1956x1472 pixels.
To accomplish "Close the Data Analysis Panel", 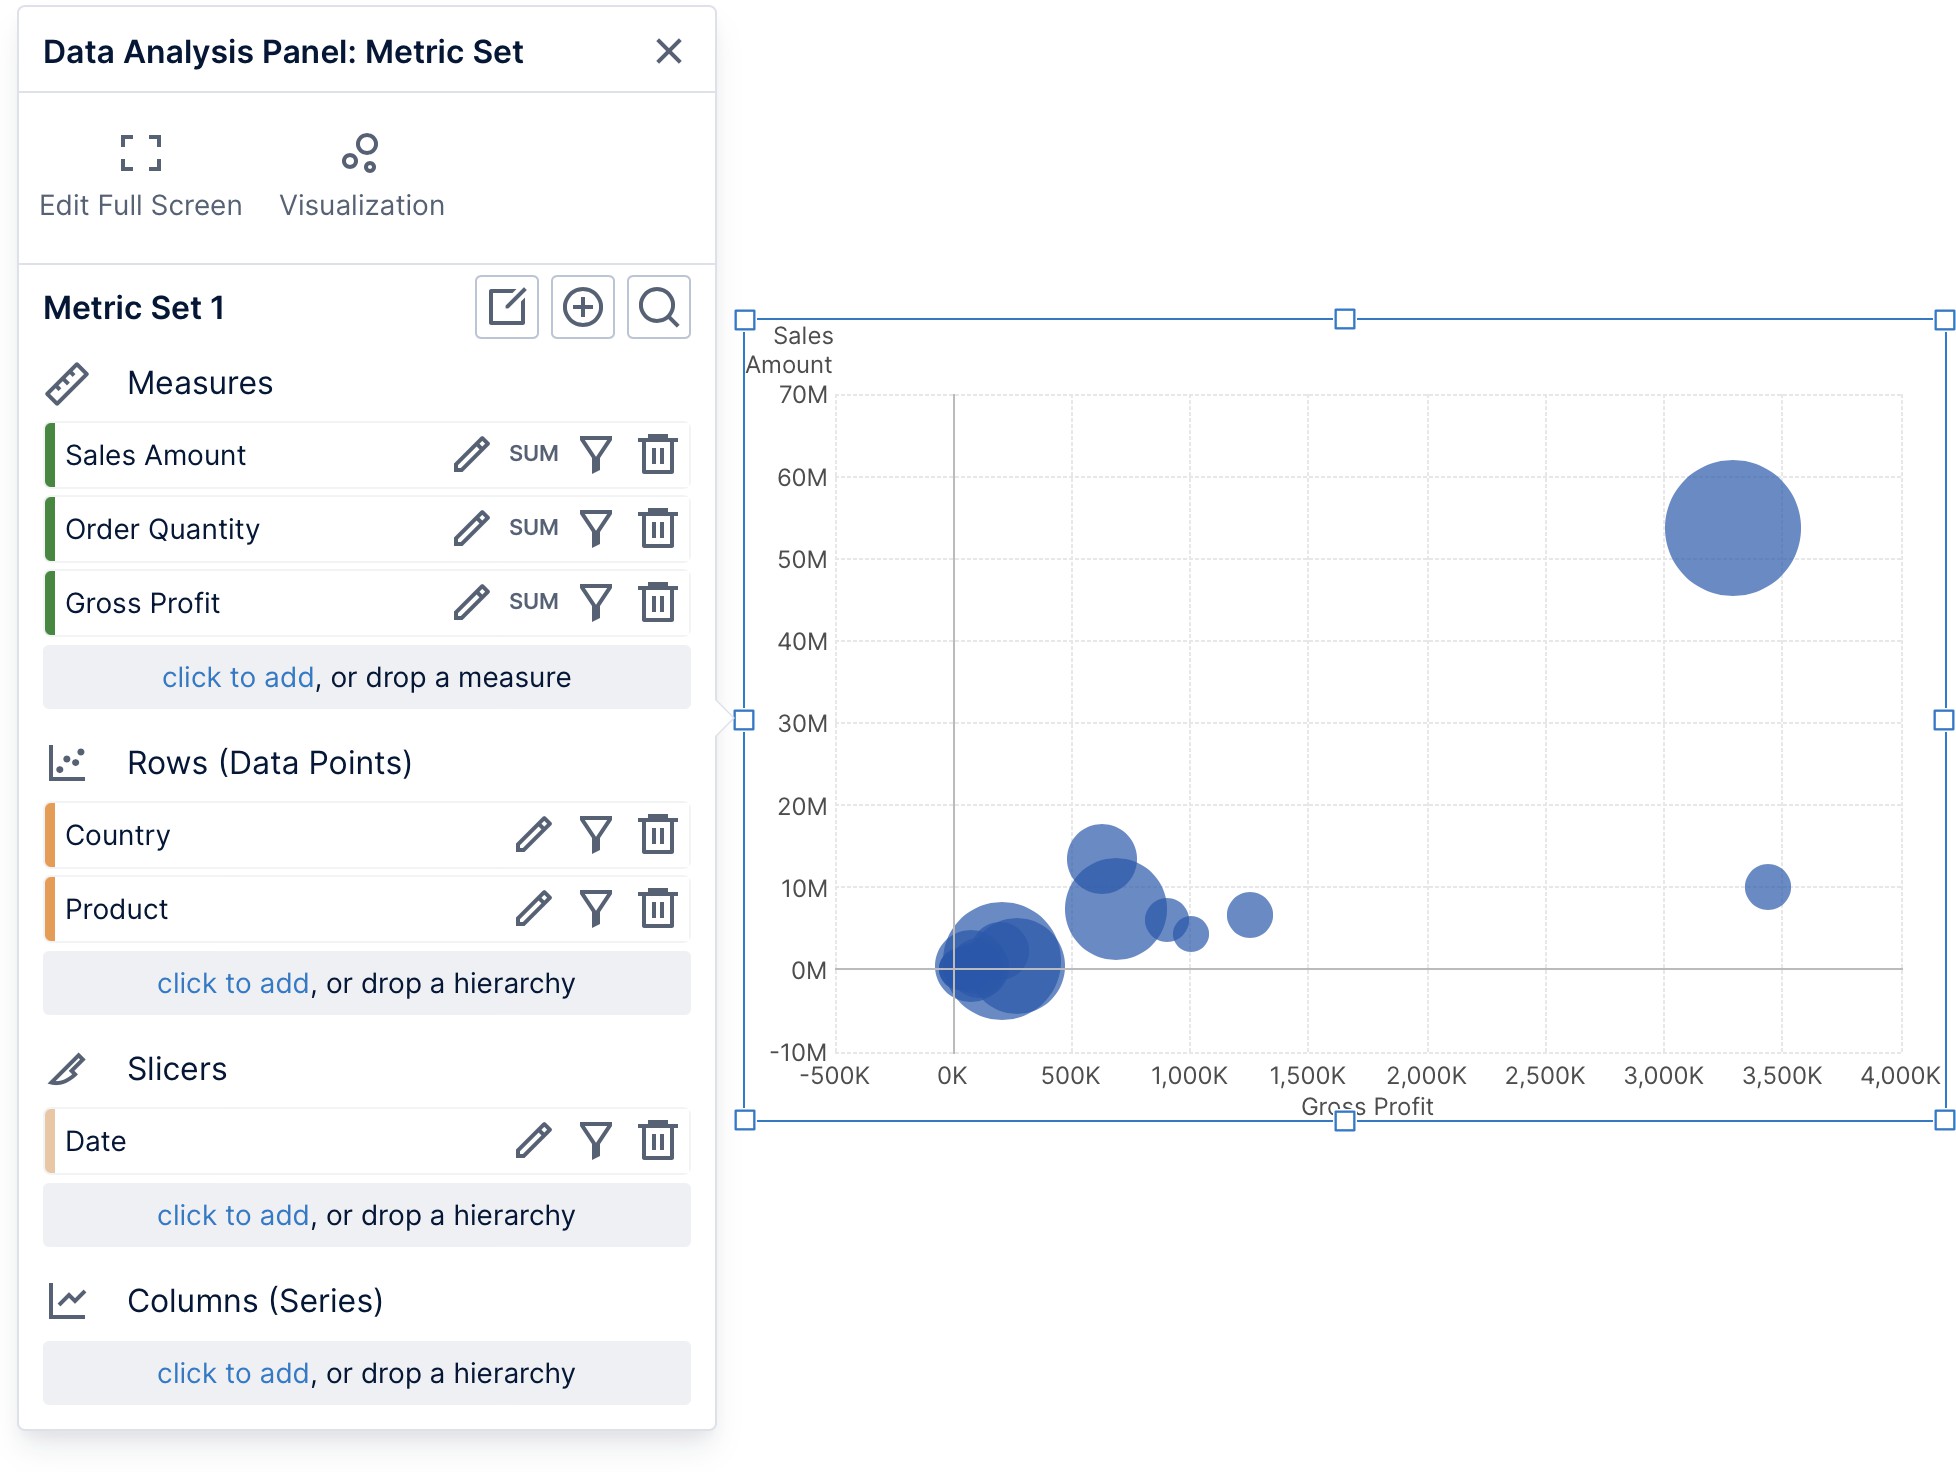I will 668,52.
